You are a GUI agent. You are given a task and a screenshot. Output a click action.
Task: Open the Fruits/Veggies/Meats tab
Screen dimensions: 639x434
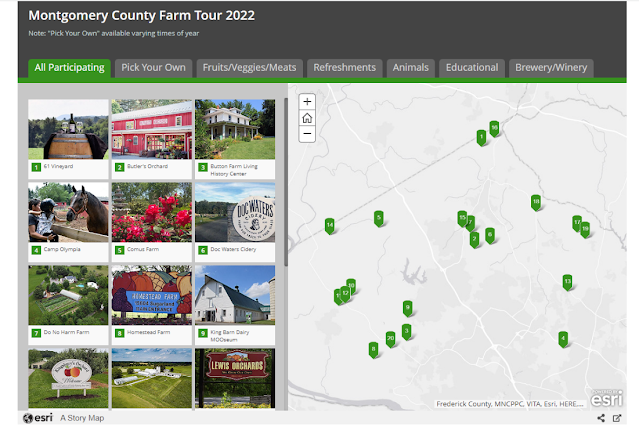[x=249, y=68]
